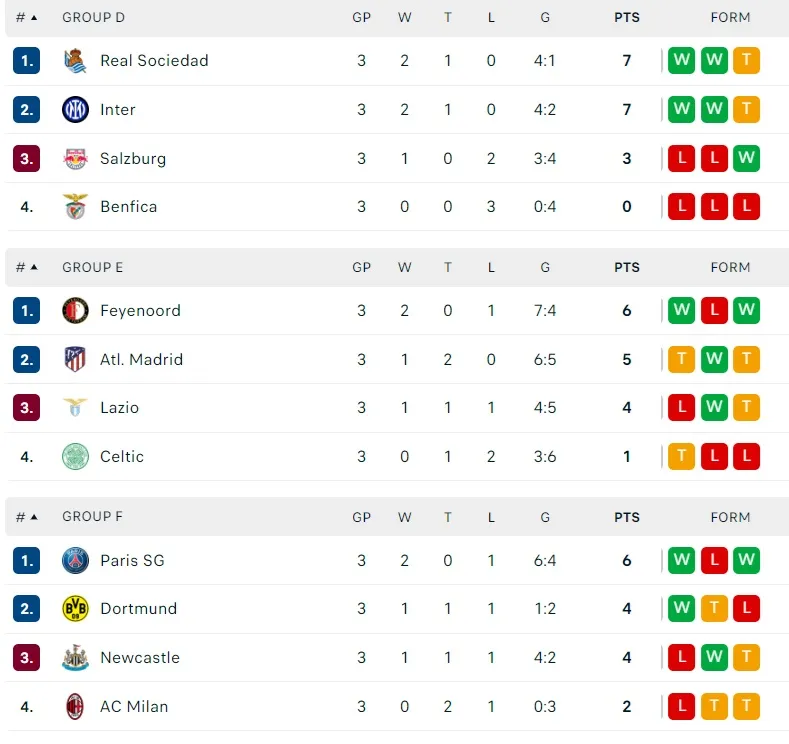
Task: Sort Group D by rank arrow
Action: (x=34, y=18)
